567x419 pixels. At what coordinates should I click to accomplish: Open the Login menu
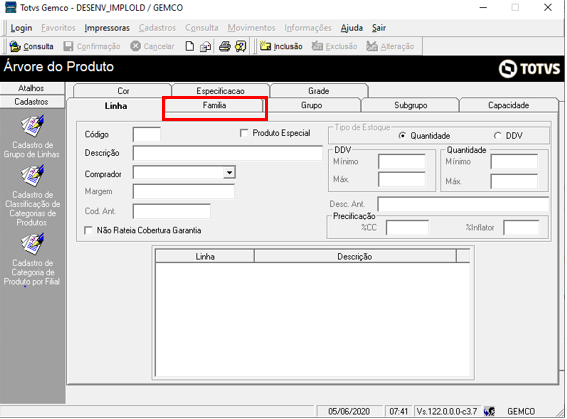[21, 28]
